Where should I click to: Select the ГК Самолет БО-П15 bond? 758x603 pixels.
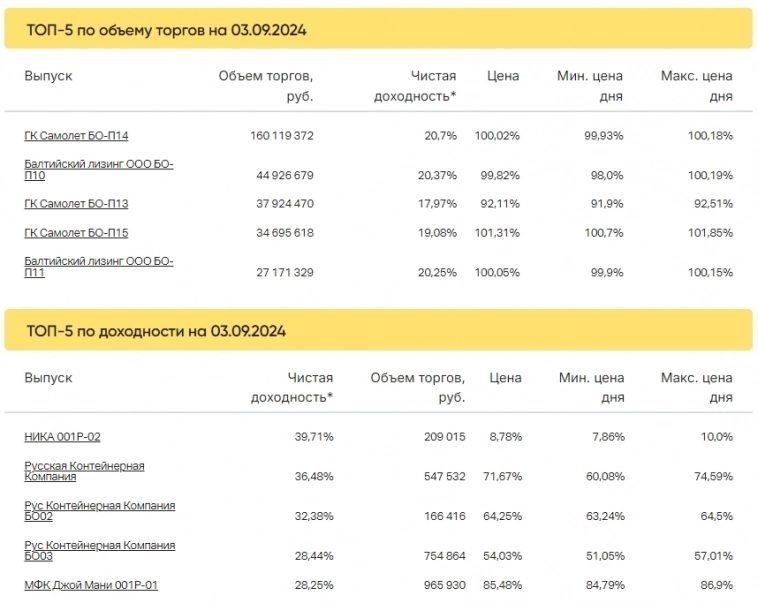tap(76, 233)
